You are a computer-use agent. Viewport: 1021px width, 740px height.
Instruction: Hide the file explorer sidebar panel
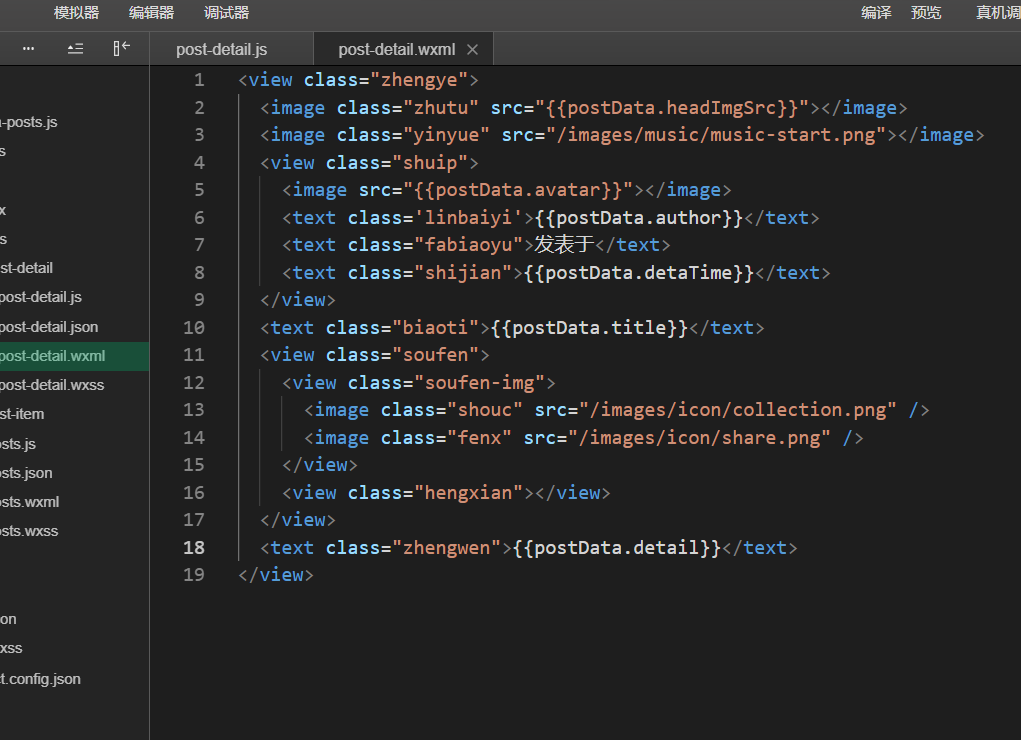click(x=122, y=49)
